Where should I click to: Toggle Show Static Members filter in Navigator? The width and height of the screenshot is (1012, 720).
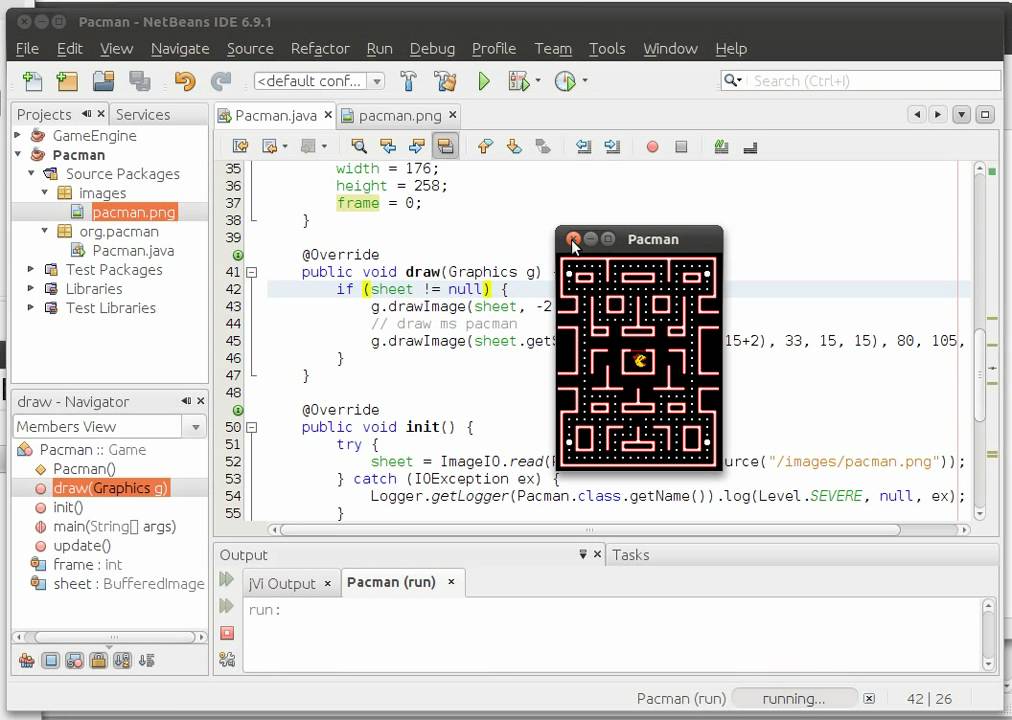click(75, 660)
